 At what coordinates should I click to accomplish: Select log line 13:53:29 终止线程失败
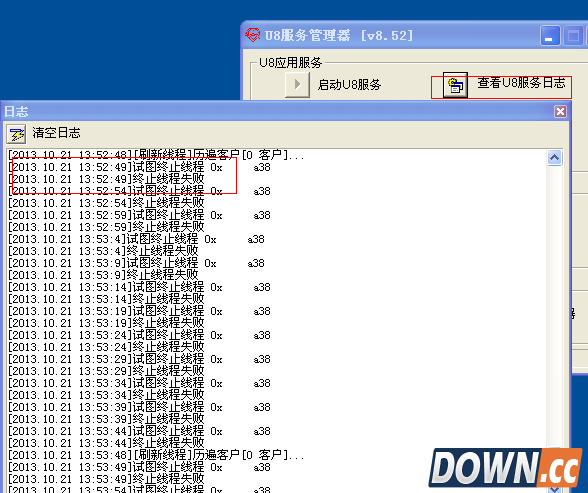[106, 371]
